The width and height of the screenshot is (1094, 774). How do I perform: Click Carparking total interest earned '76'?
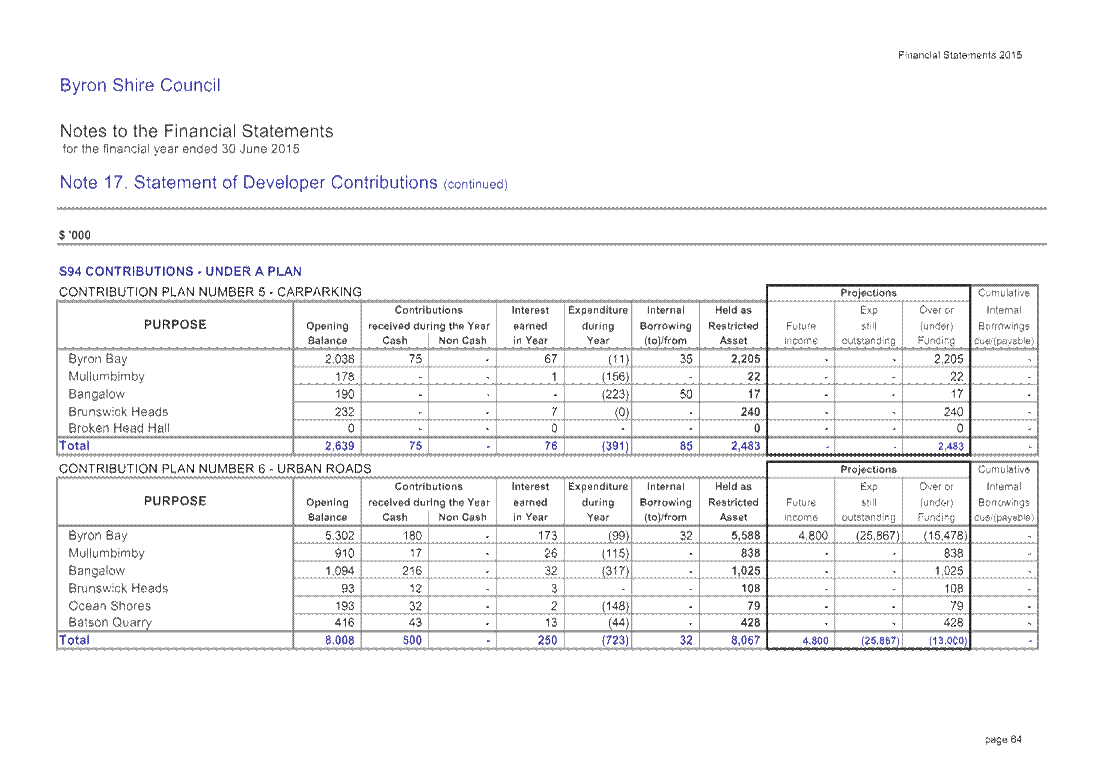(550, 446)
